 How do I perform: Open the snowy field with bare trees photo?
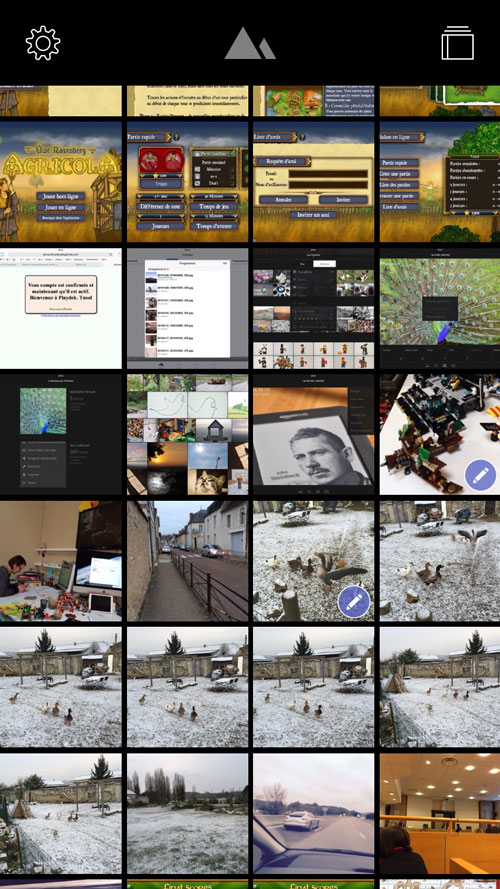[x=187, y=813]
